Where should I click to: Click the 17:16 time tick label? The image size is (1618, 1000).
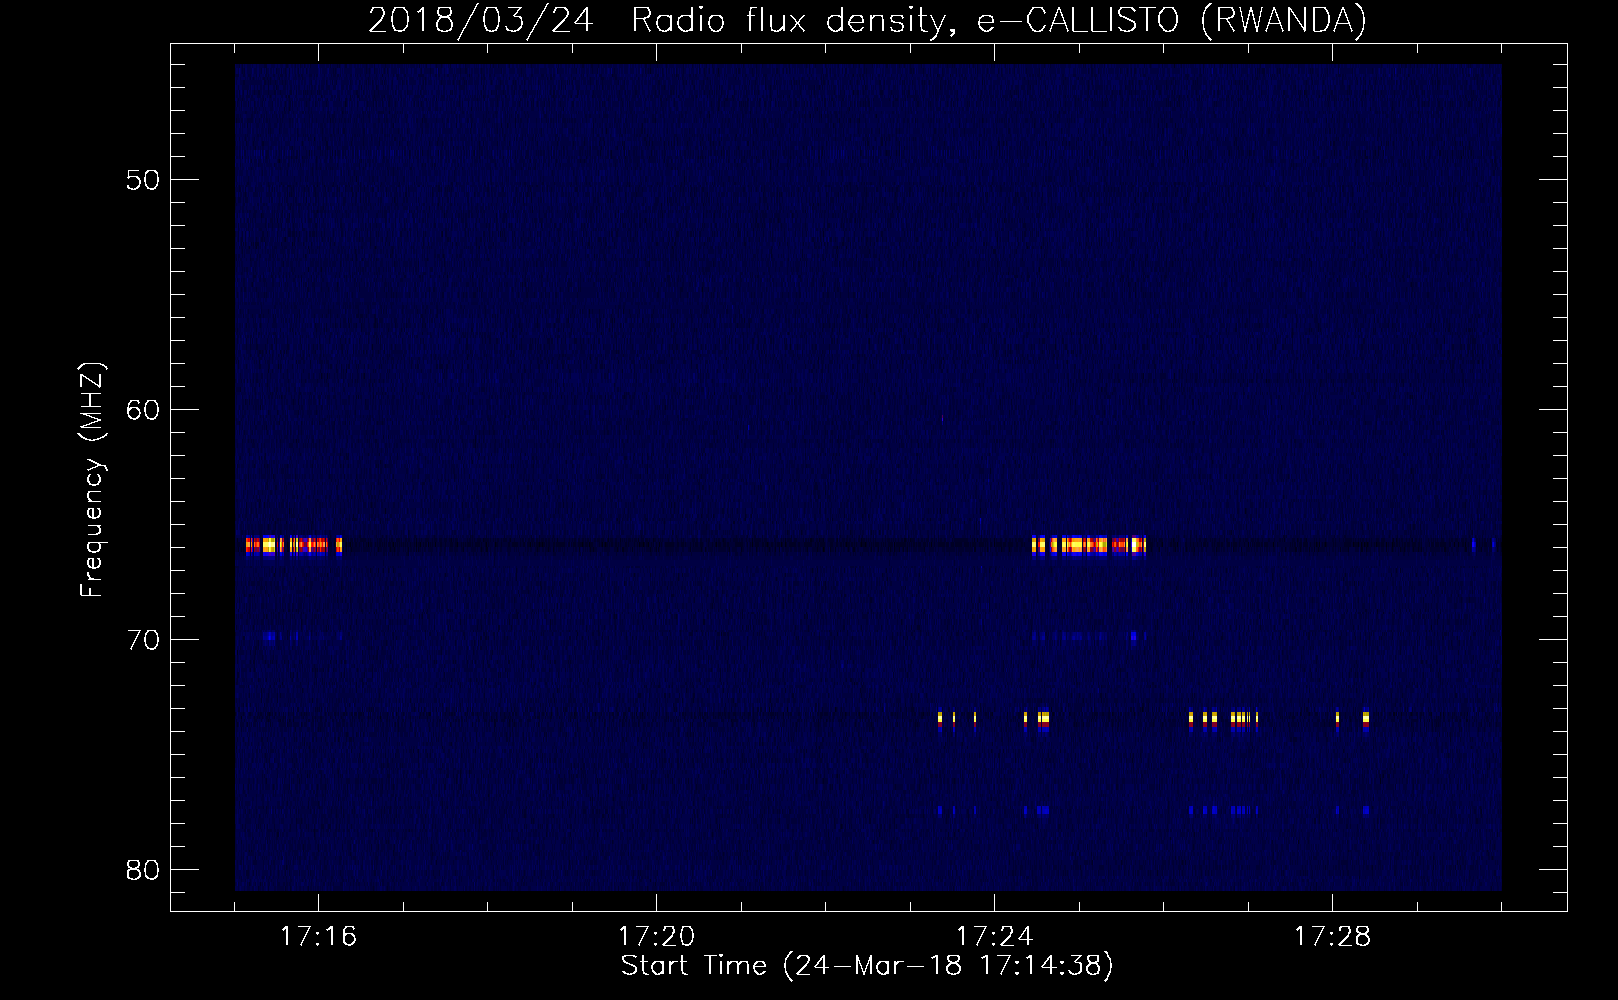[318, 937]
